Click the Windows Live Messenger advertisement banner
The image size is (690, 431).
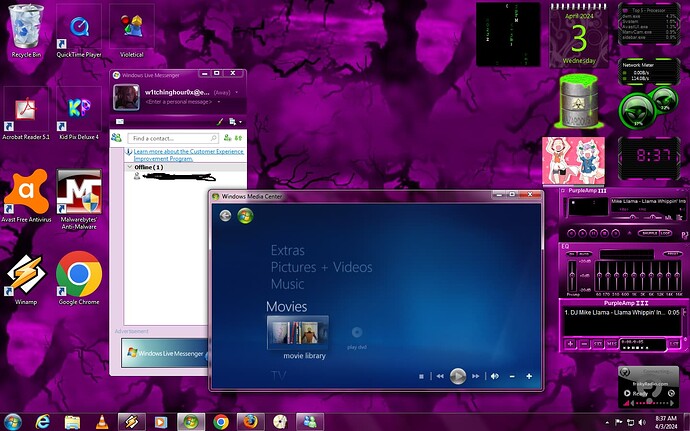pyautogui.click(x=165, y=353)
